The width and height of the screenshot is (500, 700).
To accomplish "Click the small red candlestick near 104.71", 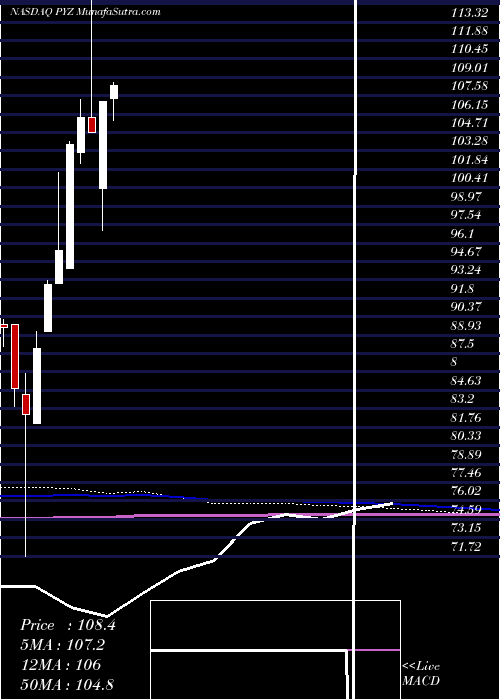I will tap(92, 125).
